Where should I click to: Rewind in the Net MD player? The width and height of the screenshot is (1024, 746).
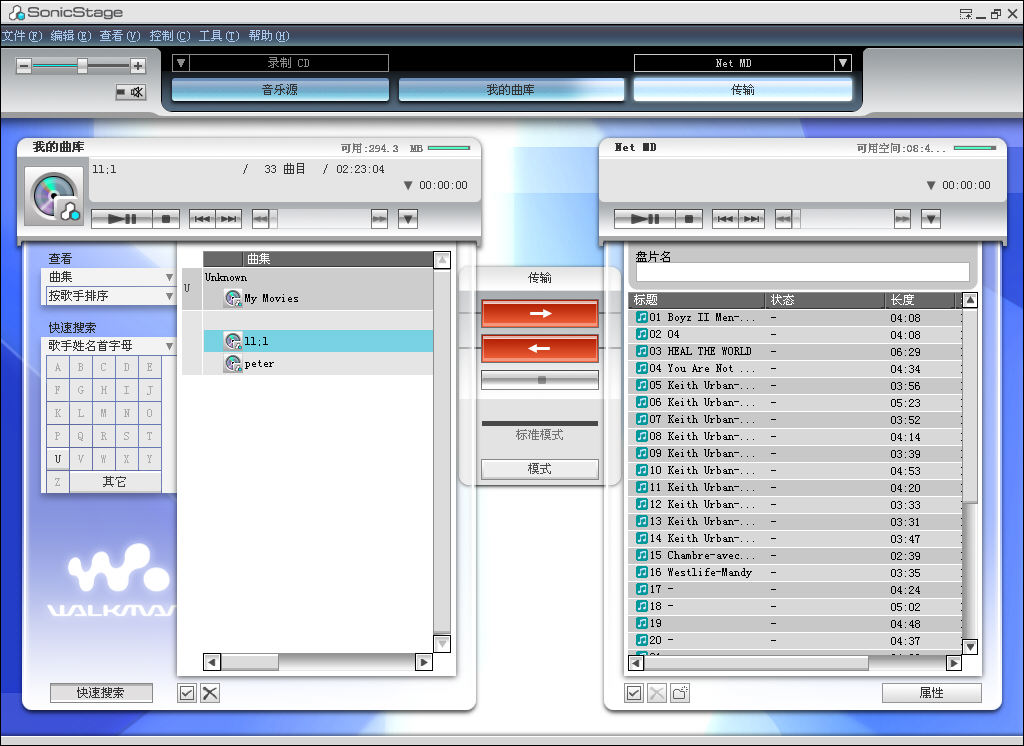point(784,219)
